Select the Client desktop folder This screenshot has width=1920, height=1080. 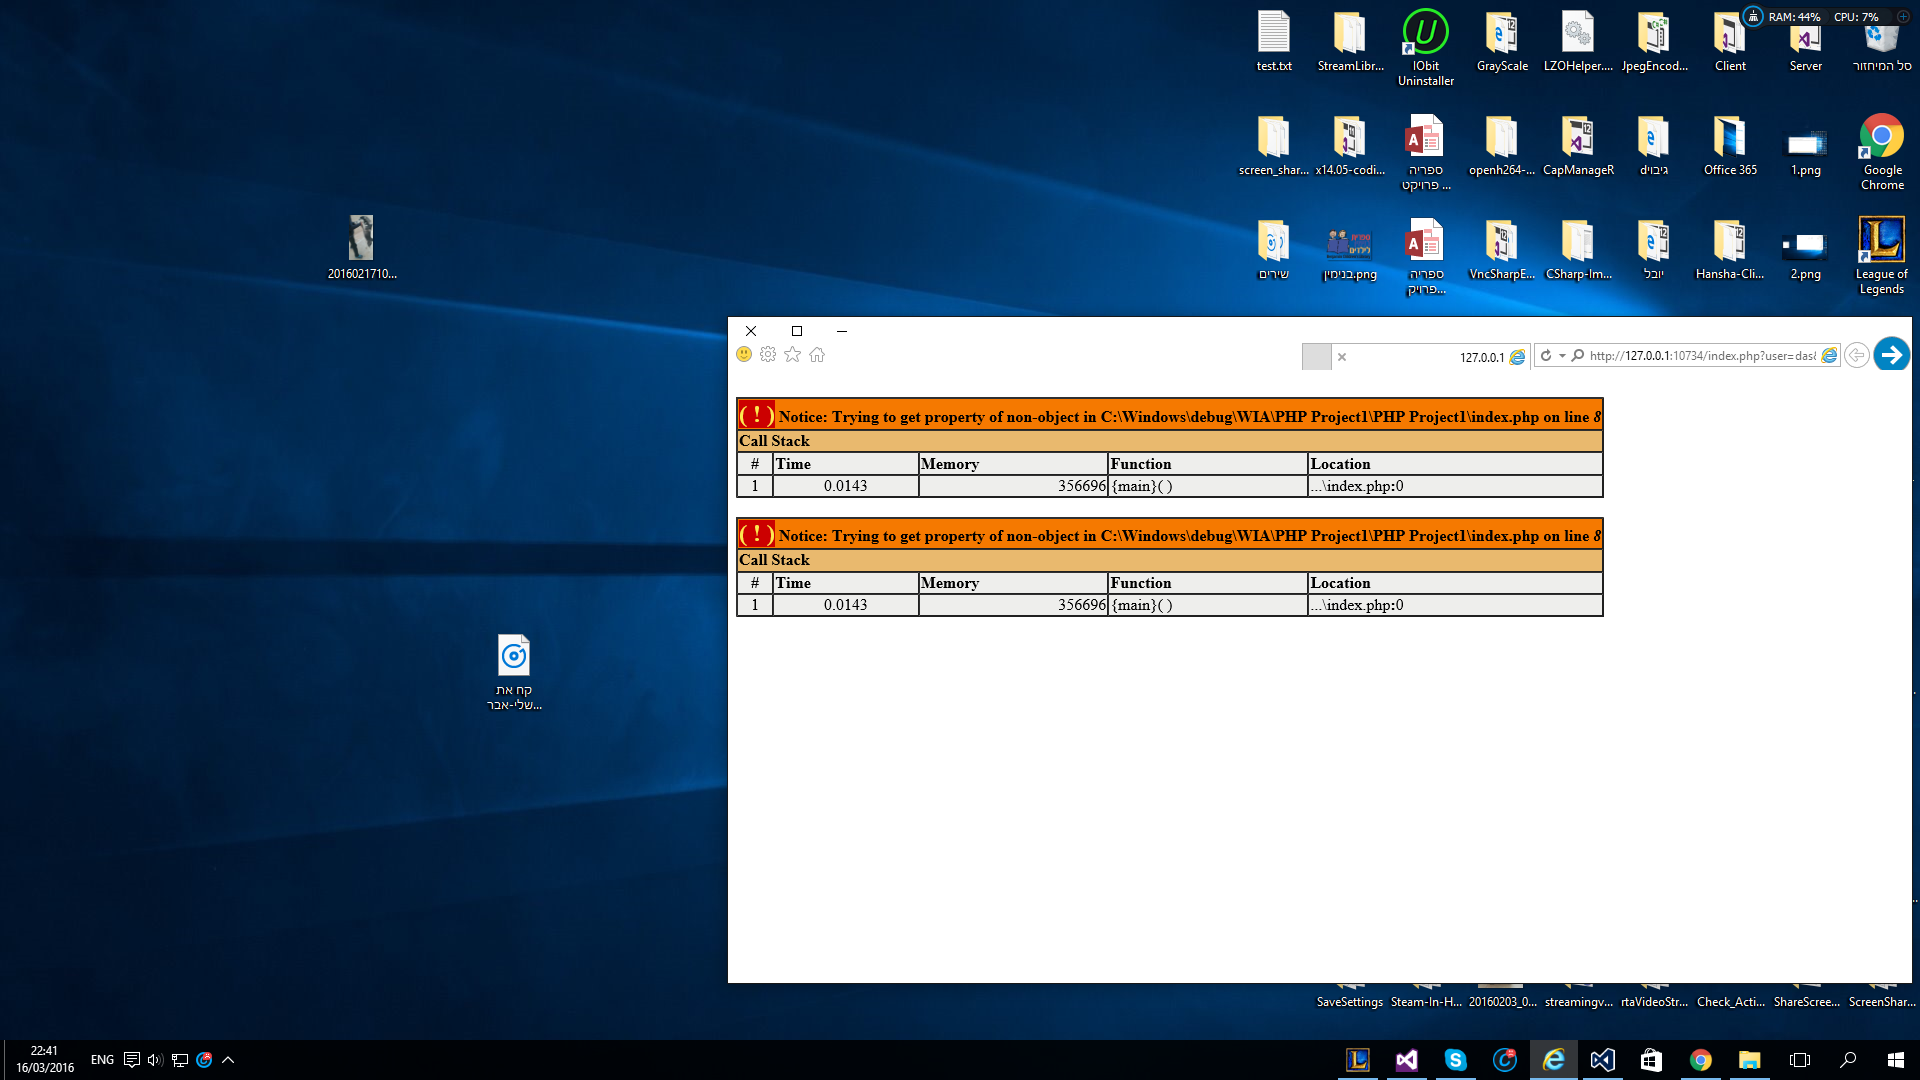point(1730,42)
